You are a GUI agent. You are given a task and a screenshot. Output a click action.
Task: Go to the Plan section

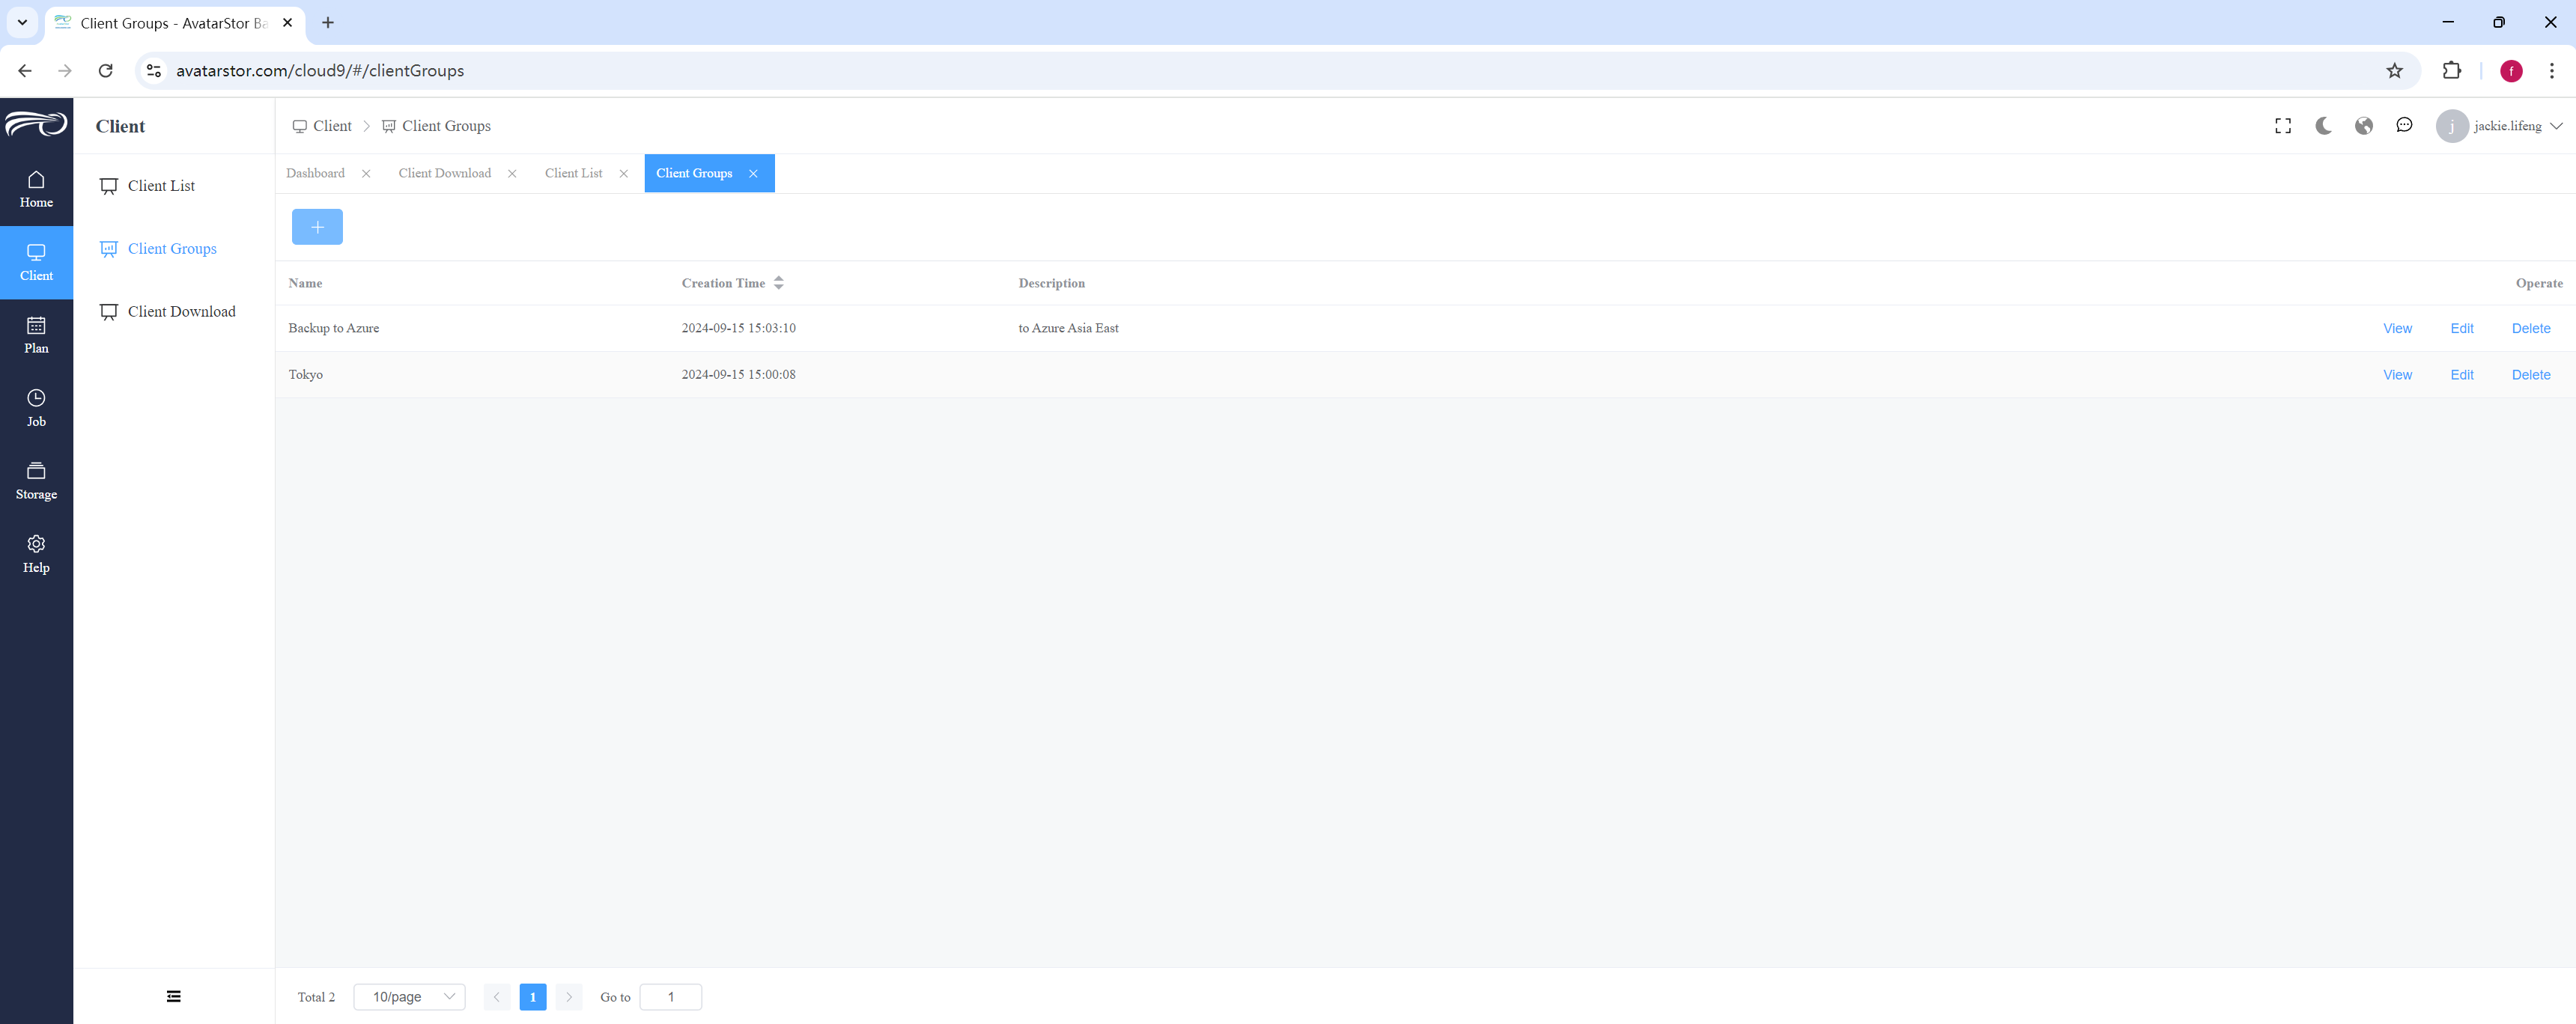coord(36,335)
